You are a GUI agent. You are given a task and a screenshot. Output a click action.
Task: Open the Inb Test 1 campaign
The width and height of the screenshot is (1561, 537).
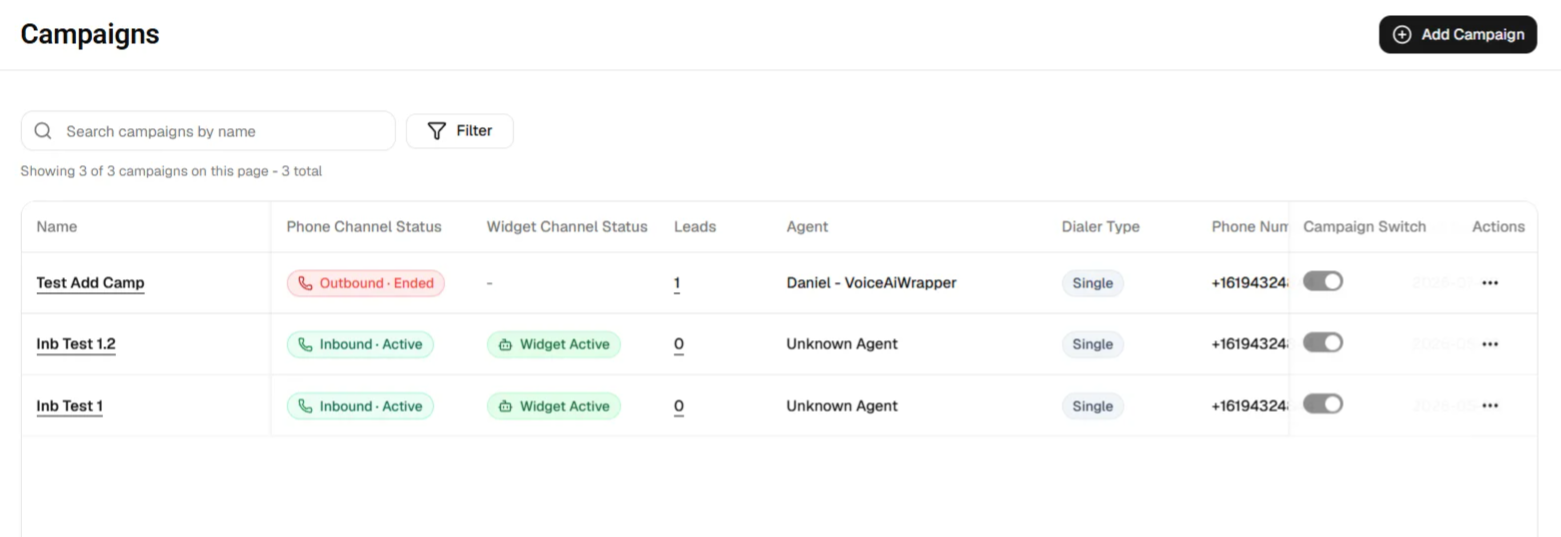point(70,406)
